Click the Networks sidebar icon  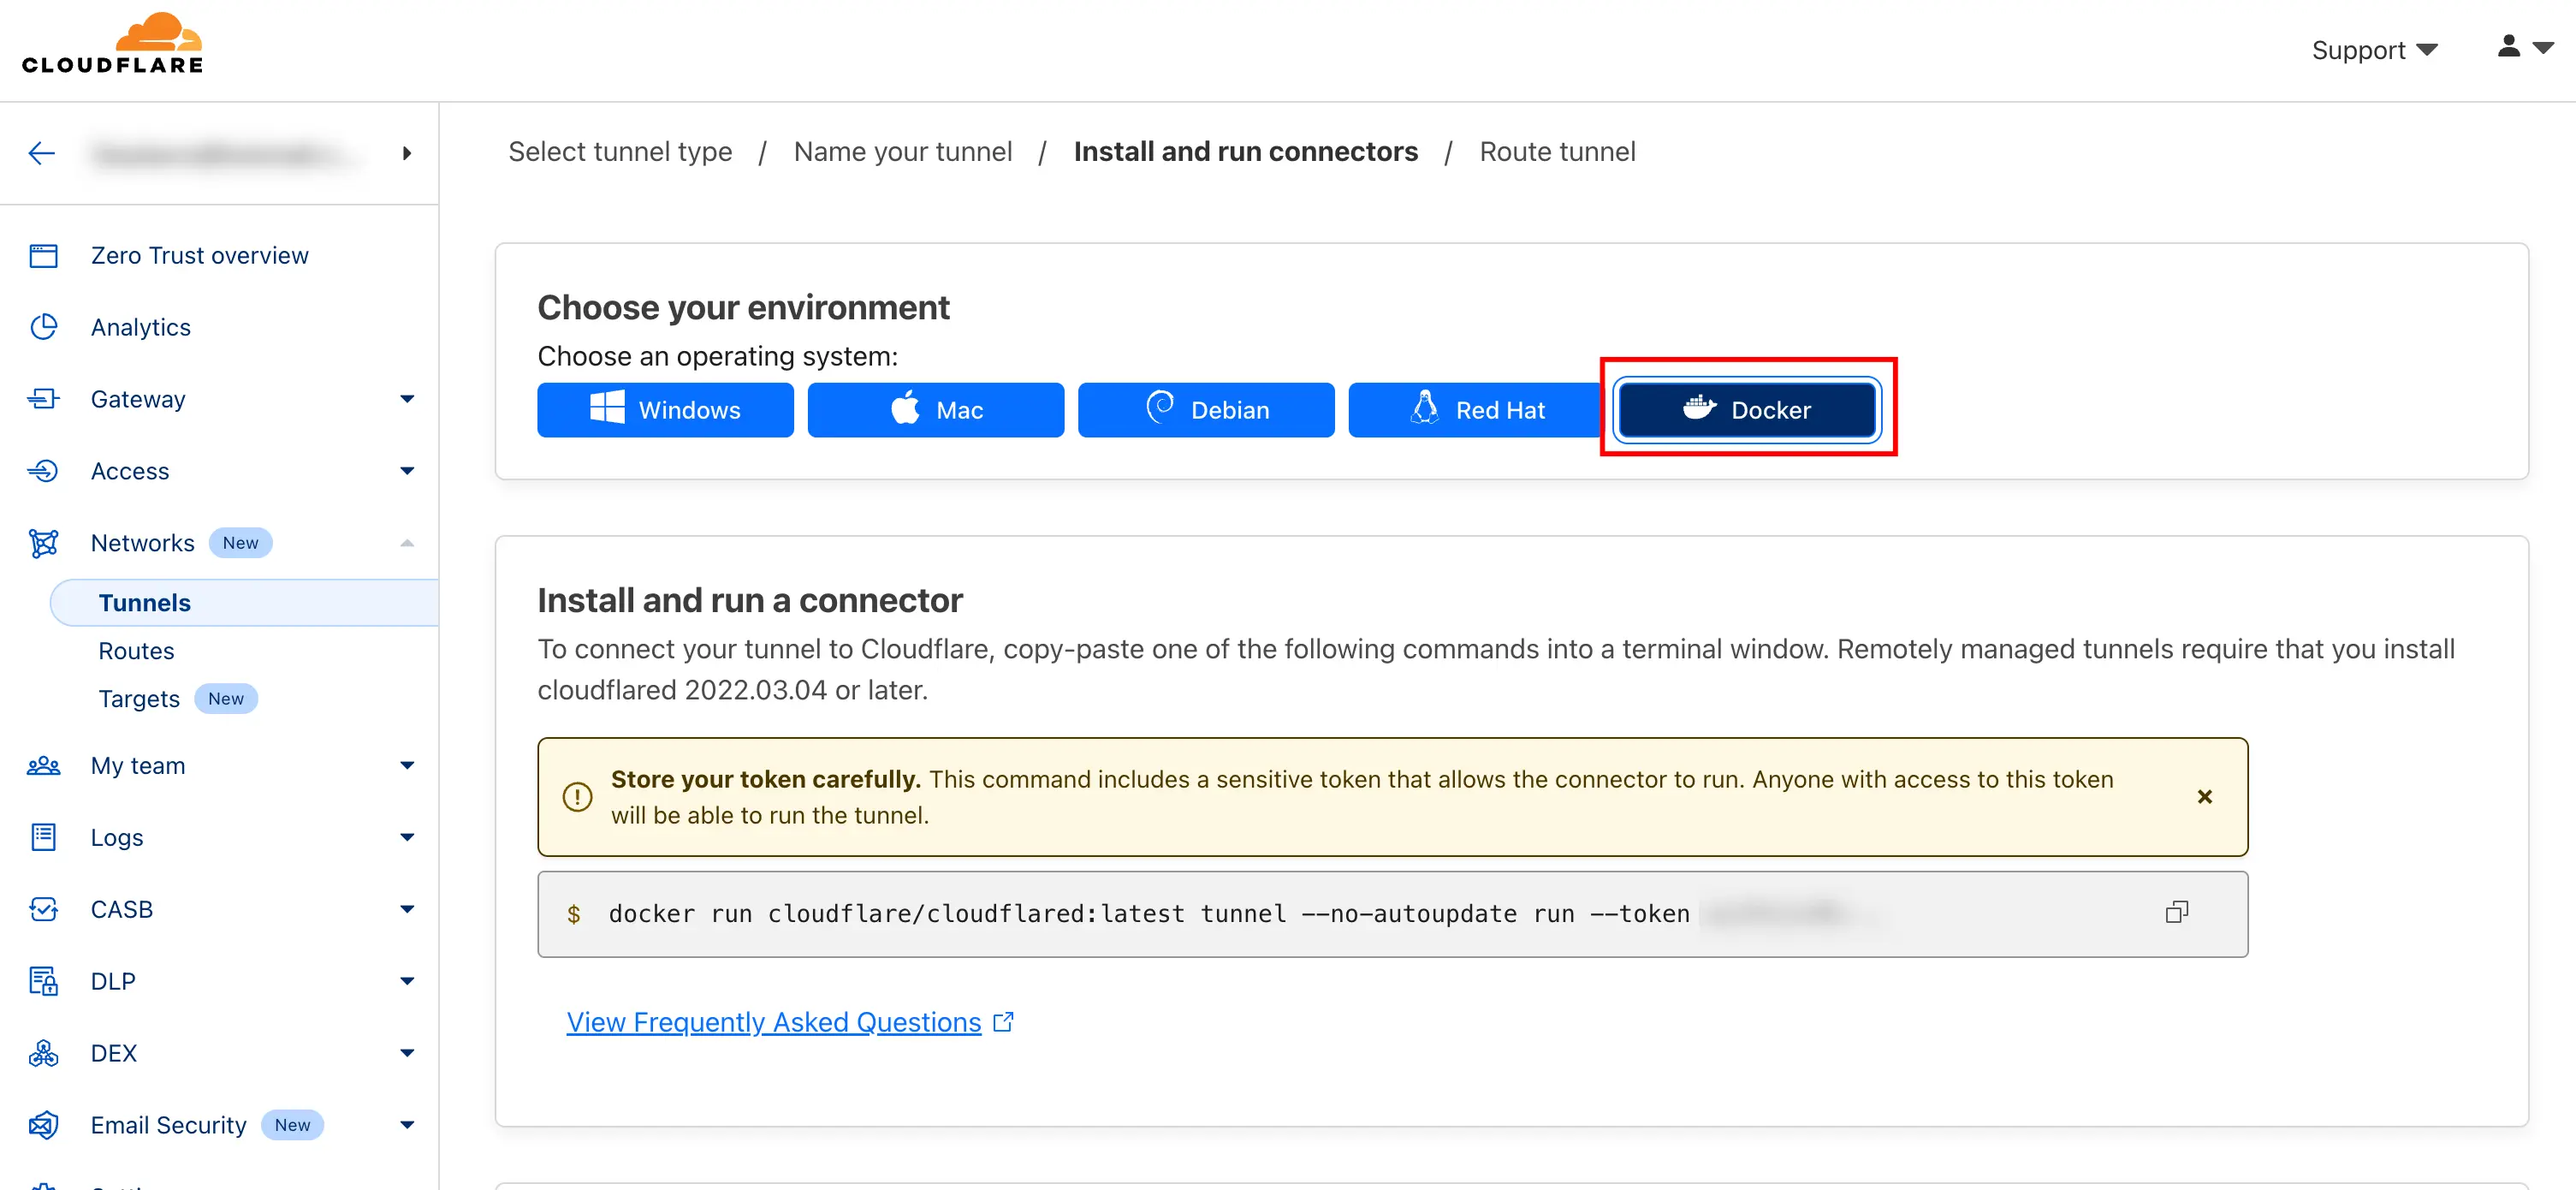(x=43, y=543)
